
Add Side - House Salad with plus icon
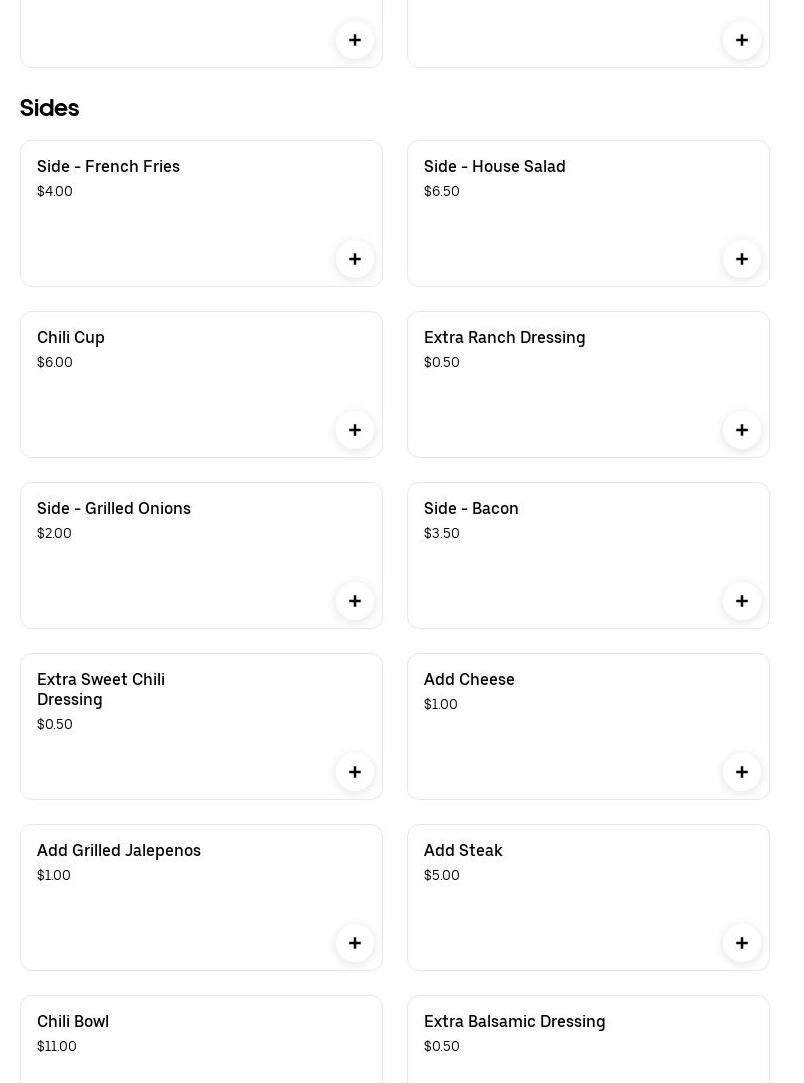click(x=742, y=259)
